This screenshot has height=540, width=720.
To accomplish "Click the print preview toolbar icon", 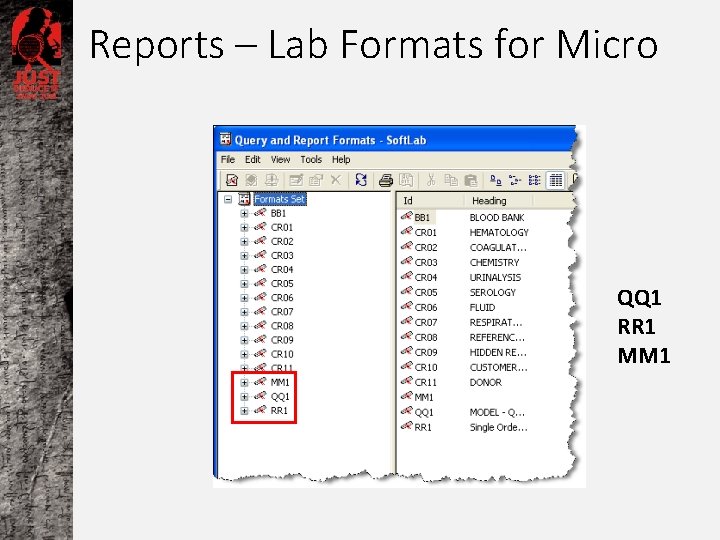I will 406,180.
